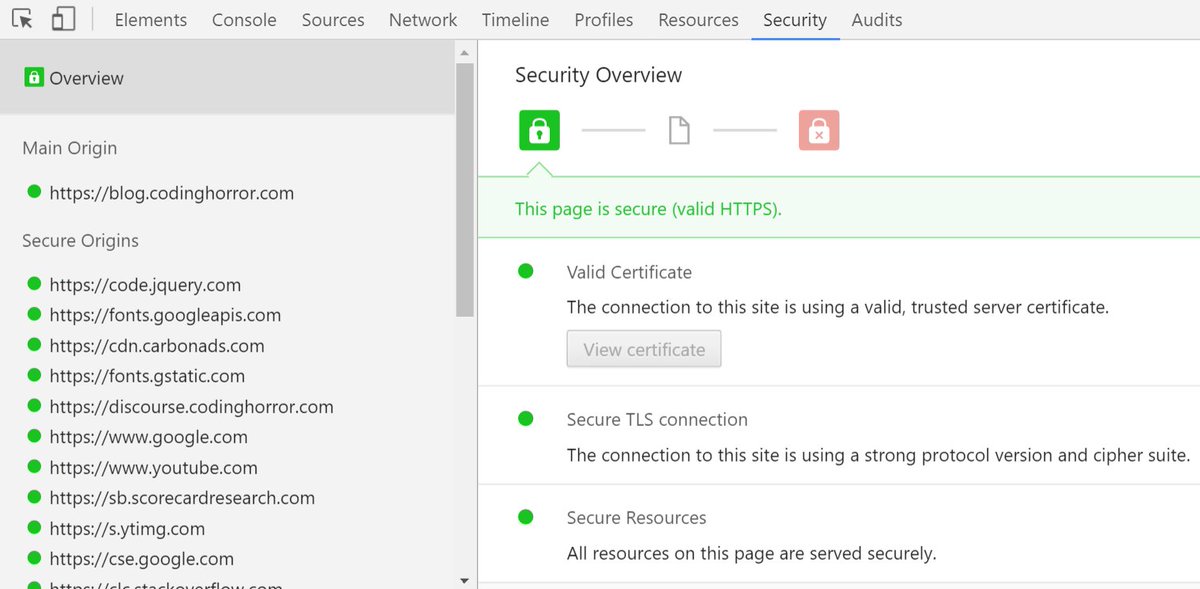This screenshot has height=589, width=1200.
Task: Click the inspect element cursor icon
Action: [23, 19]
